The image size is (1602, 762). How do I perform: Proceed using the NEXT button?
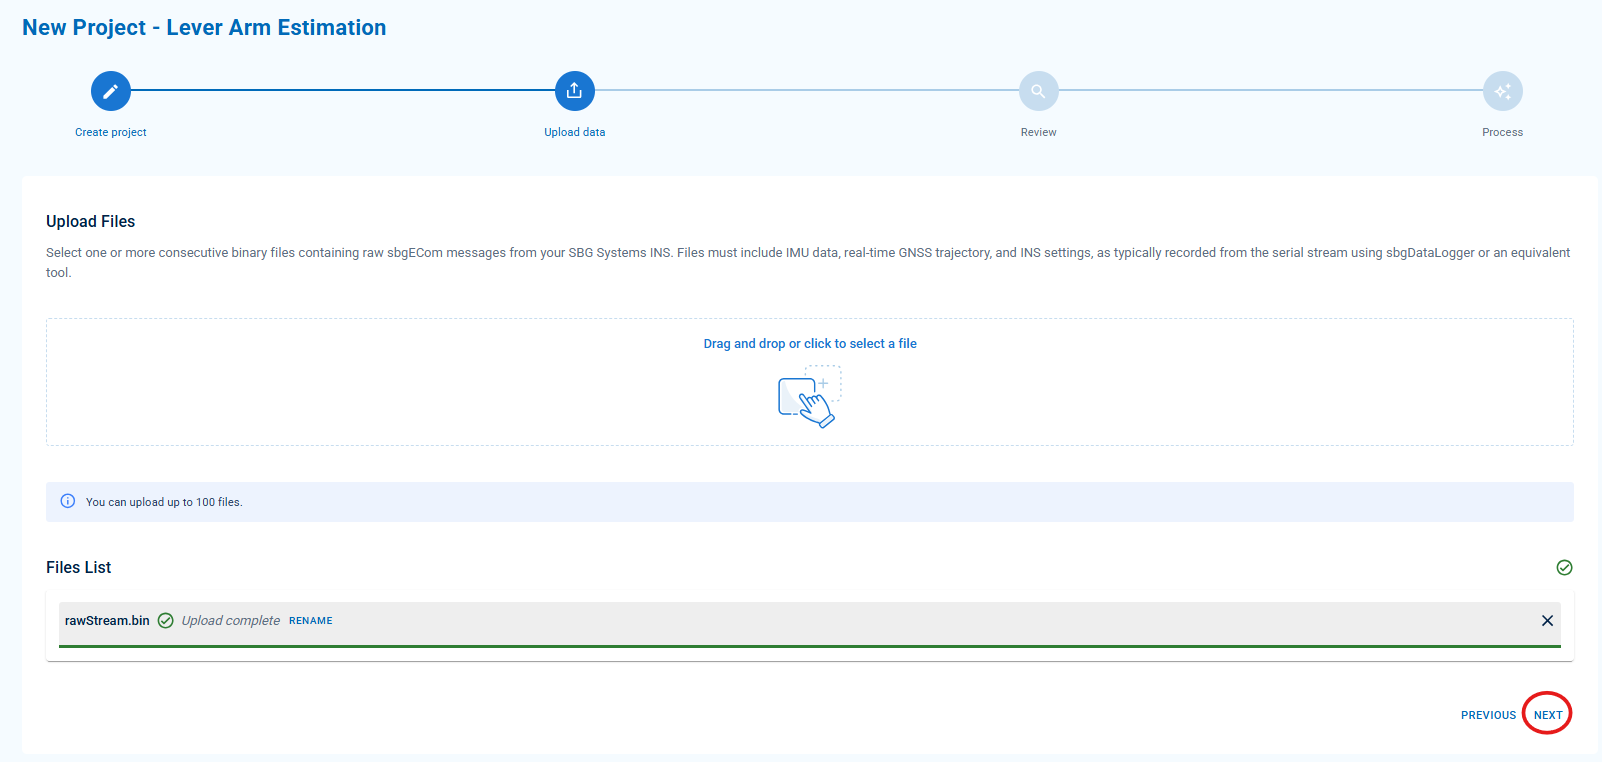(1547, 715)
